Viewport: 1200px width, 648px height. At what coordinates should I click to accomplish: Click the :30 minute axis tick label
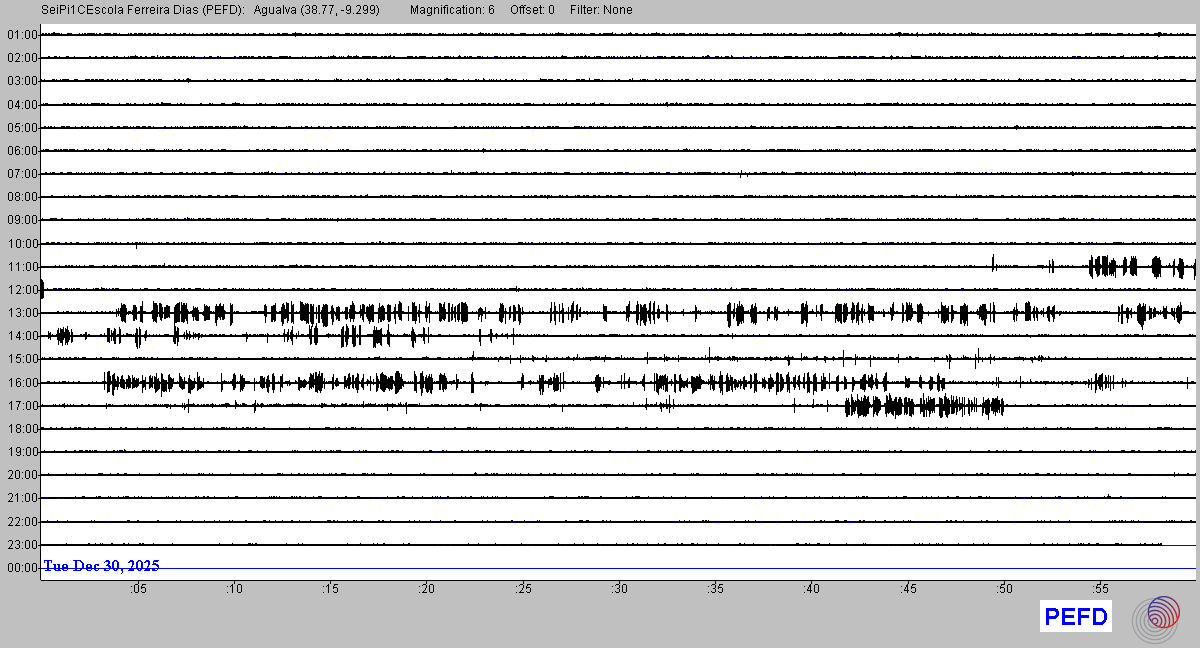[x=619, y=589]
